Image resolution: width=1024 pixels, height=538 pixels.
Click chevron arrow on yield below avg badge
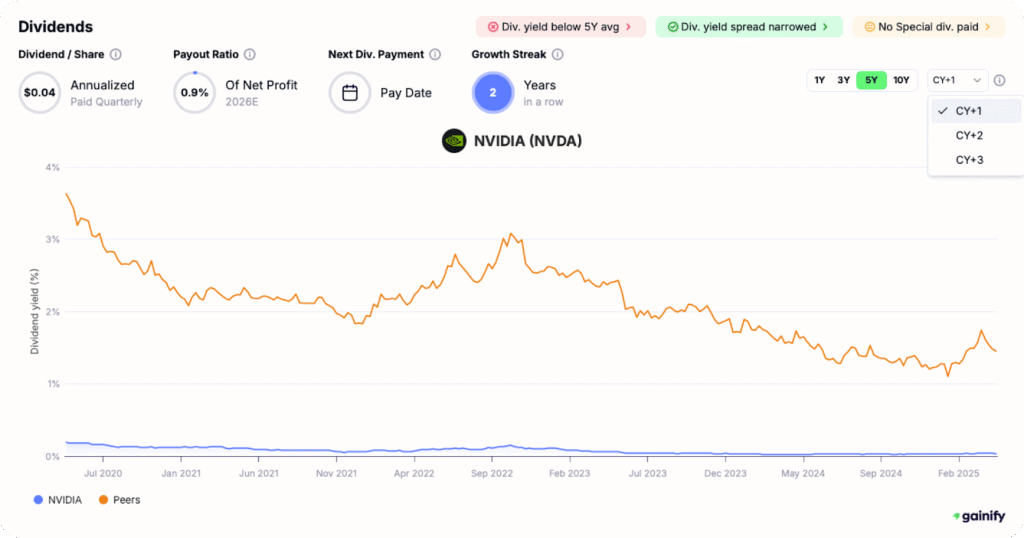coord(629,27)
